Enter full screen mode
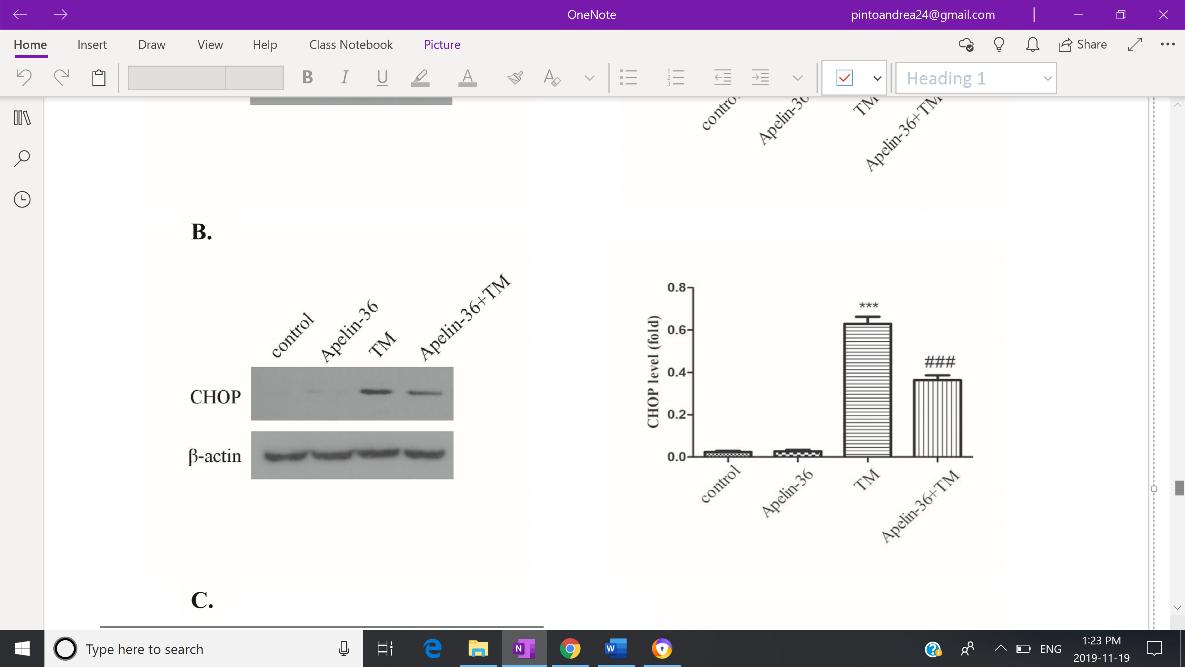The image size is (1185, 667). coord(1135,45)
